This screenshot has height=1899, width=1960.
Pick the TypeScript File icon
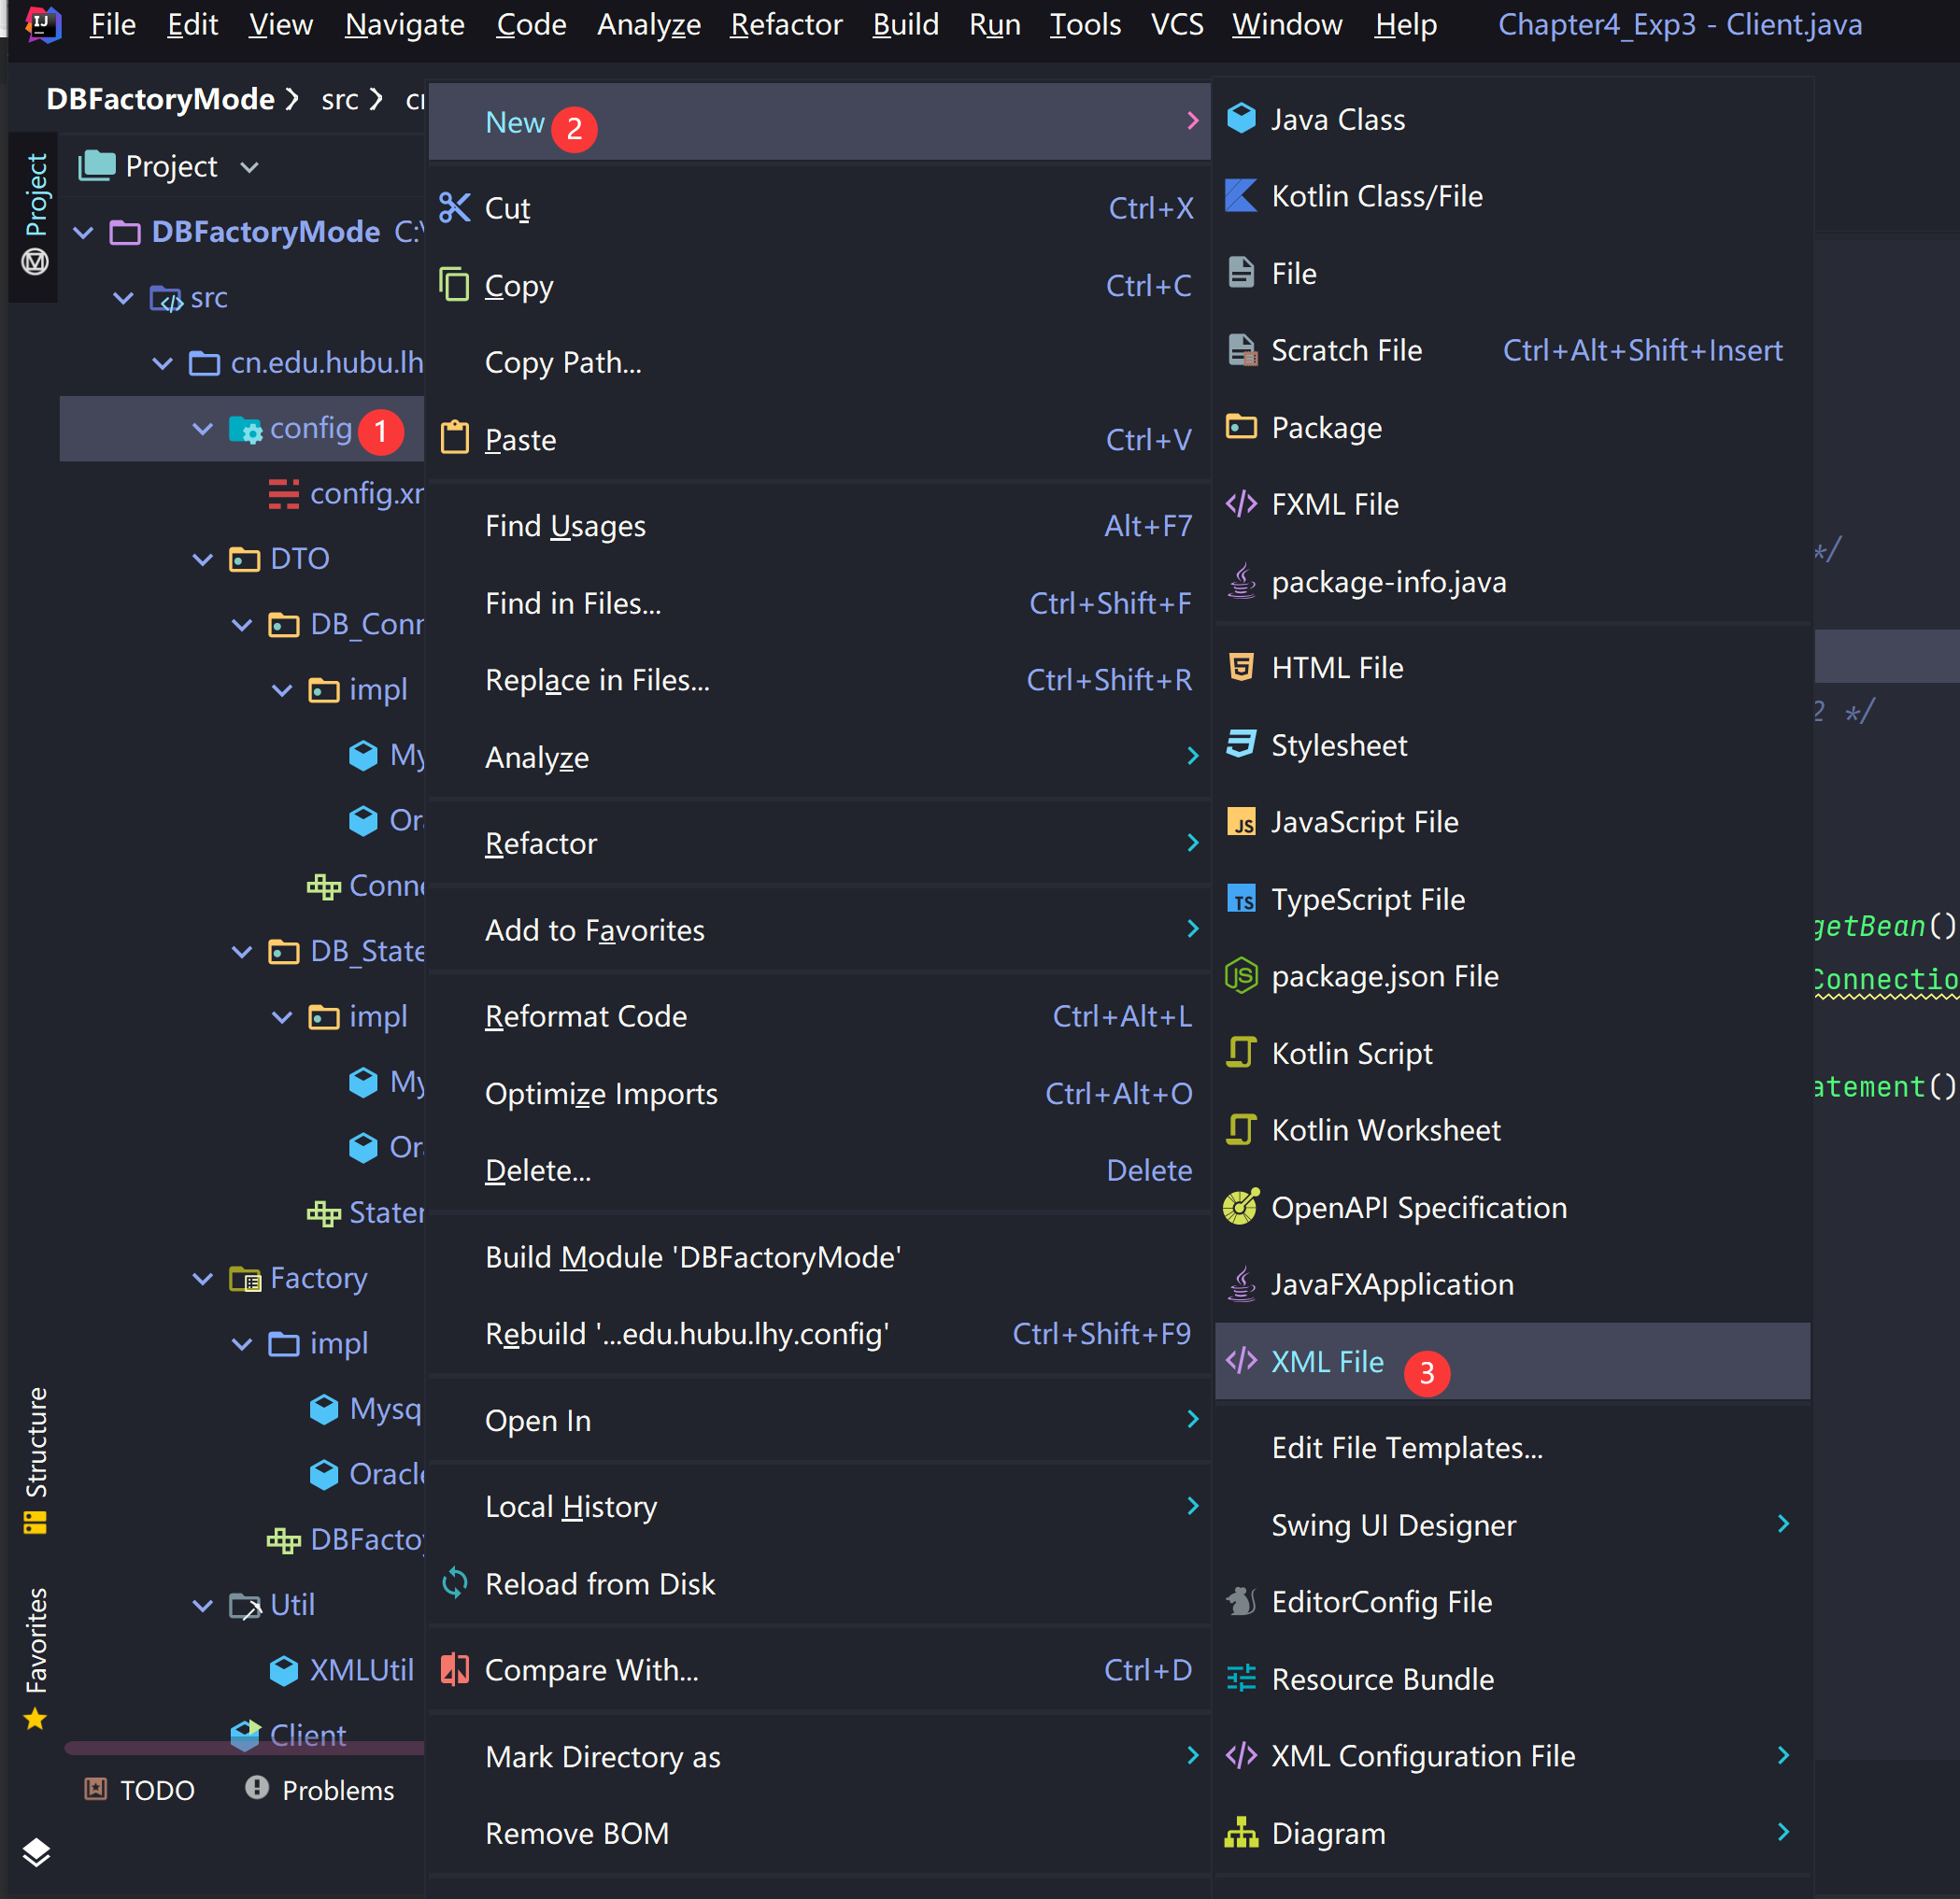click(x=1241, y=899)
